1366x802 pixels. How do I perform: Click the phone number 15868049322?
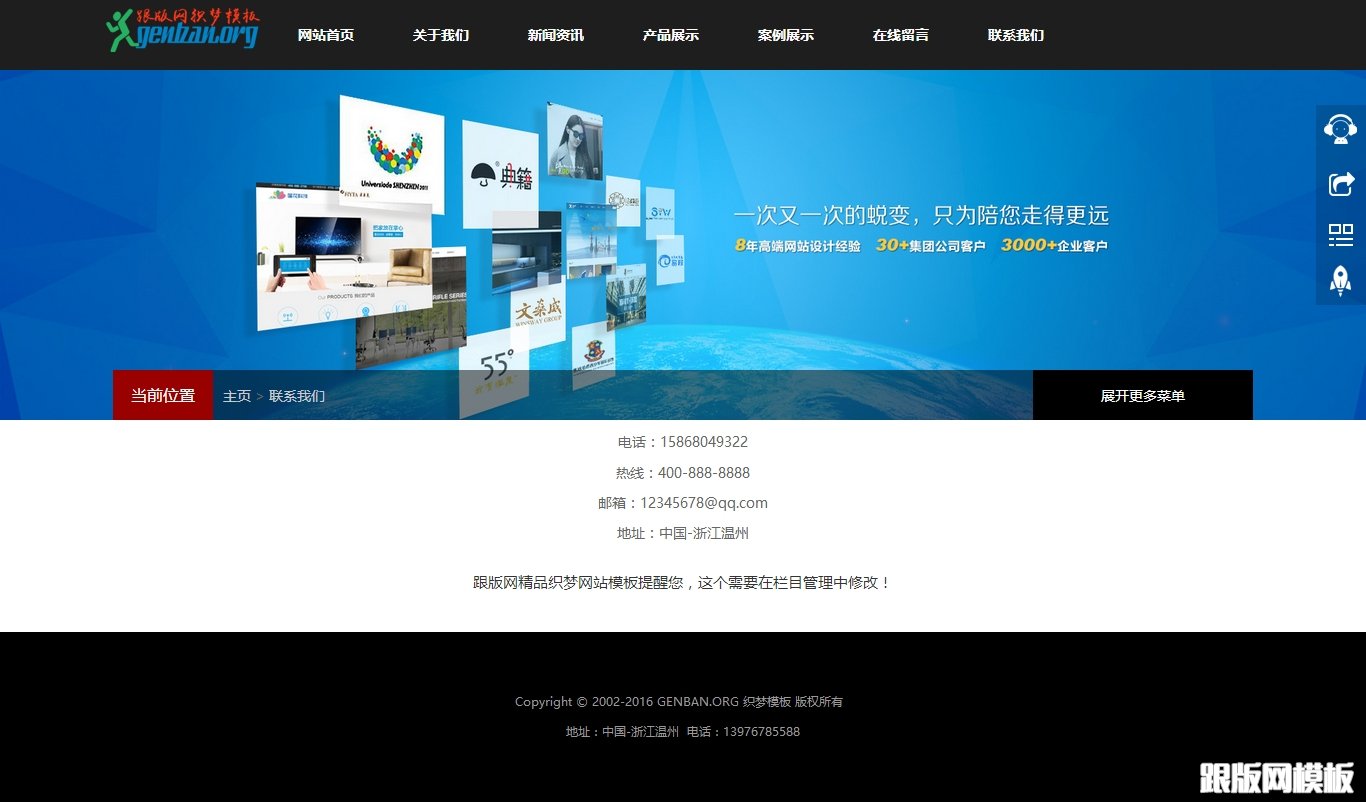pos(704,442)
